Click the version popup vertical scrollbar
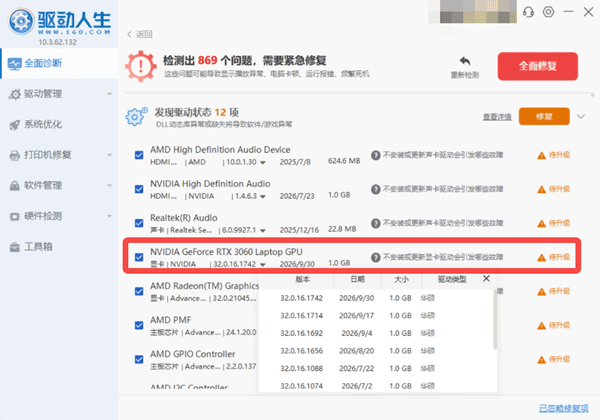The height and width of the screenshot is (420, 600). [495, 320]
